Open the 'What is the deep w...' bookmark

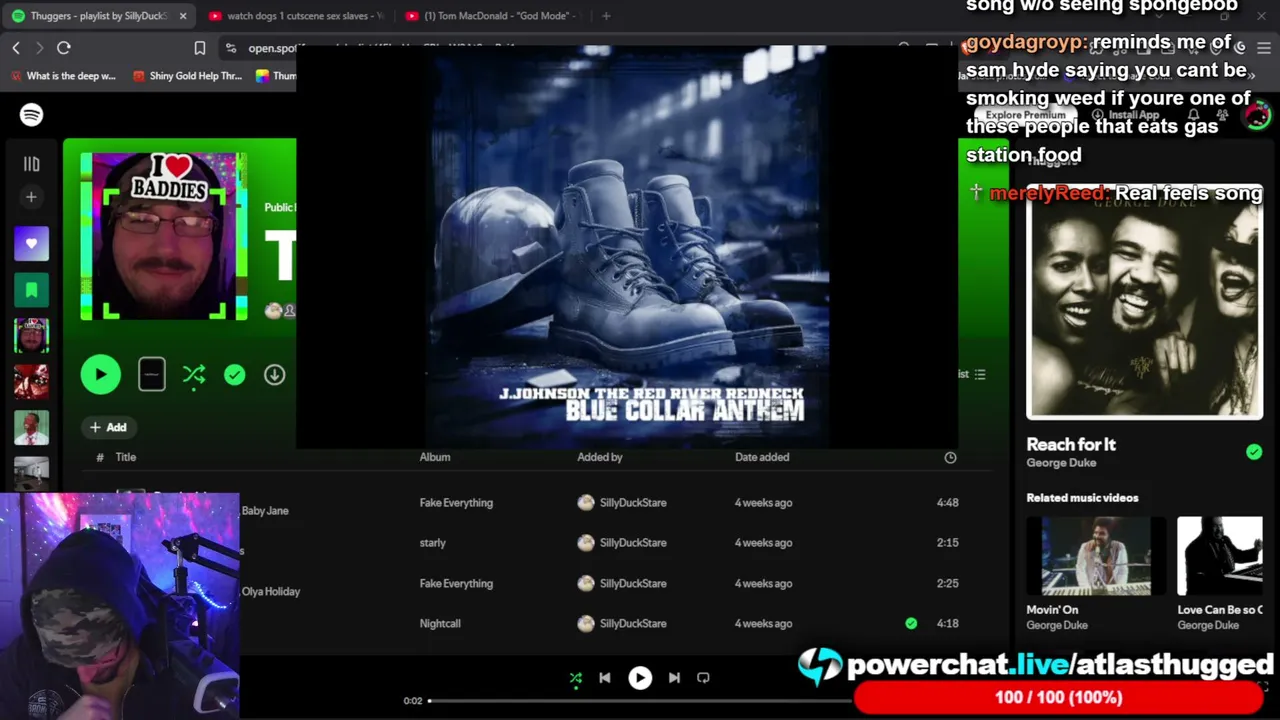point(63,76)
